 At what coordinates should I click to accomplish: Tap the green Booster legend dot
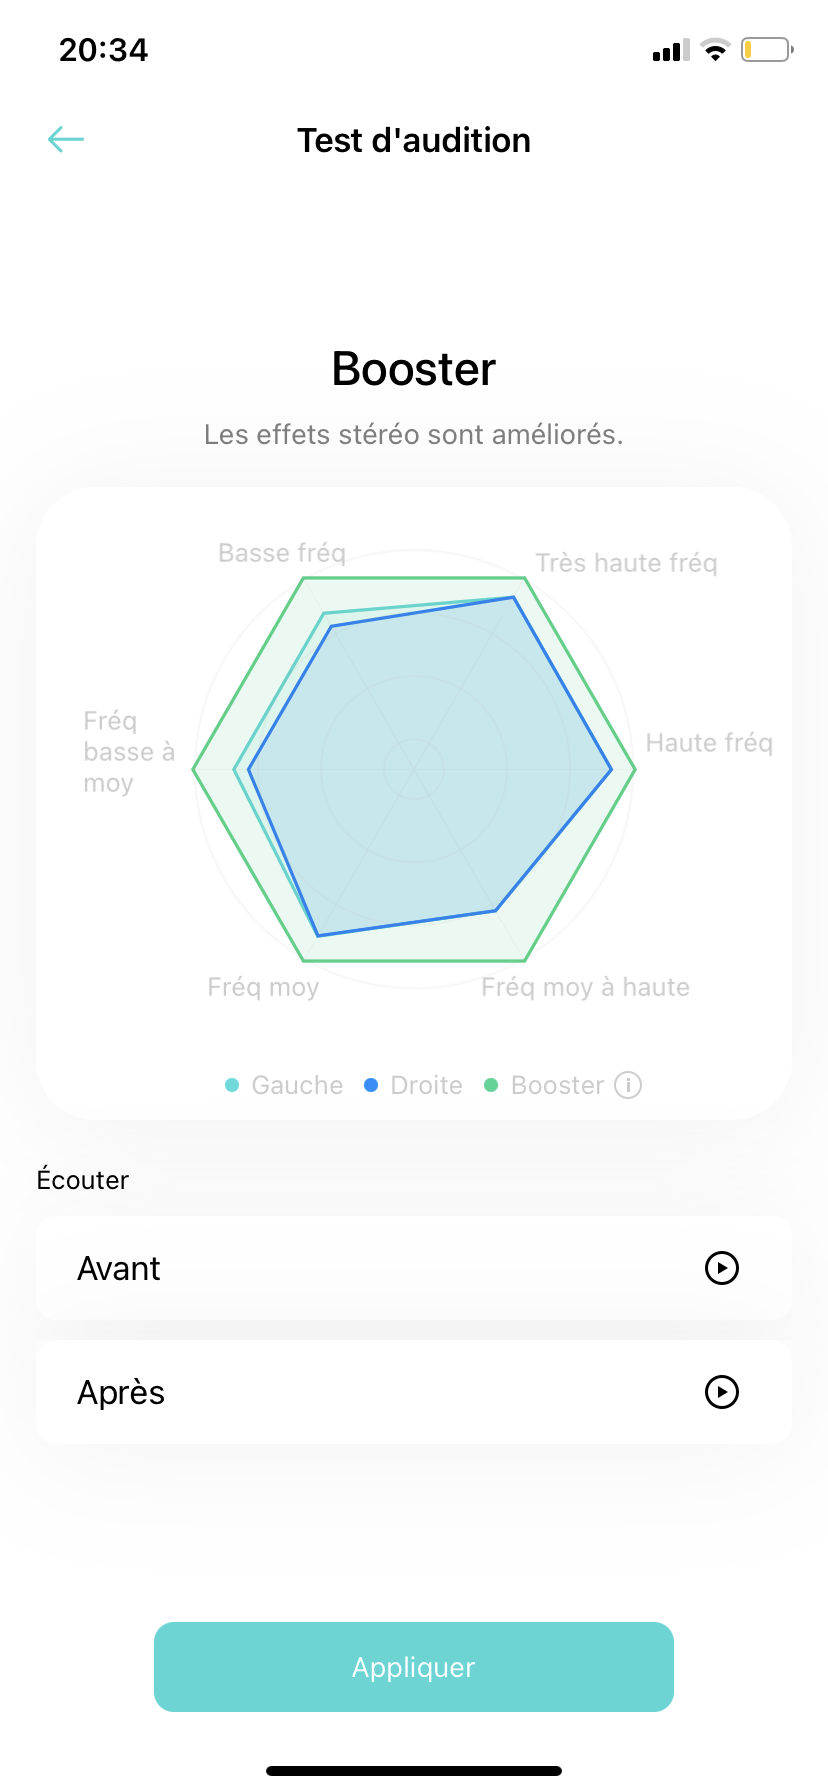tap(491, 1085)
